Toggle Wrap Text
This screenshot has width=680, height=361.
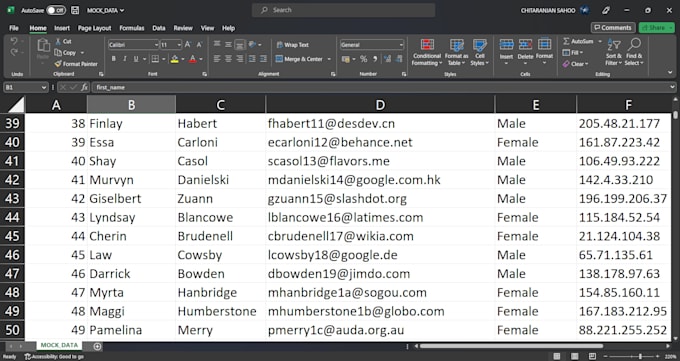tap(293, 45)
